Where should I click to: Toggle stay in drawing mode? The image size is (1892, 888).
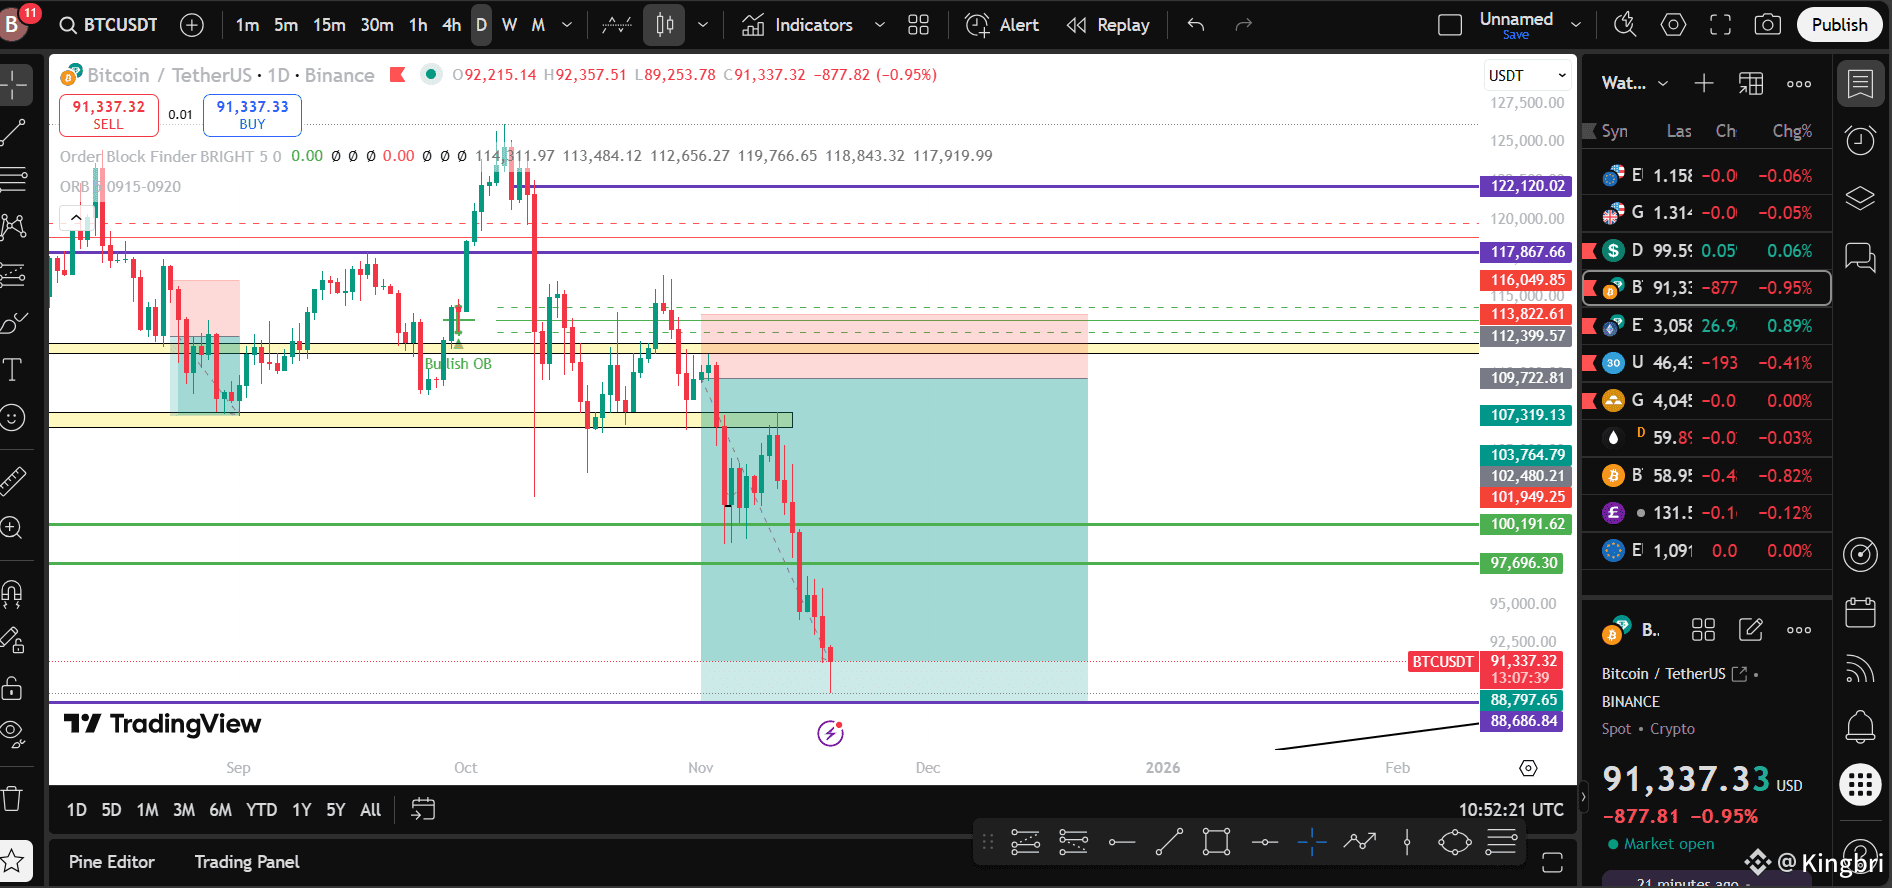coord(14,640)
